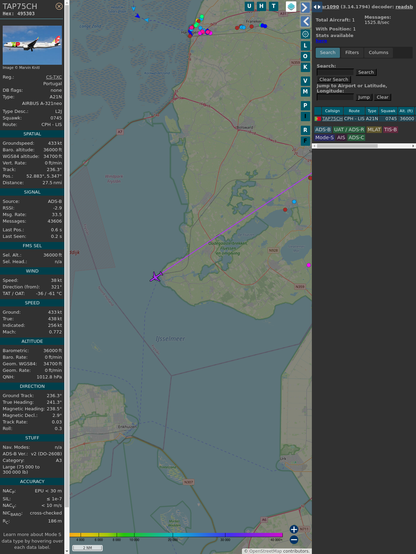Screen dimensions: 416x554
Task: Zoom in with the plus icon
Action: pyautogui.click(x=294, y=529)
